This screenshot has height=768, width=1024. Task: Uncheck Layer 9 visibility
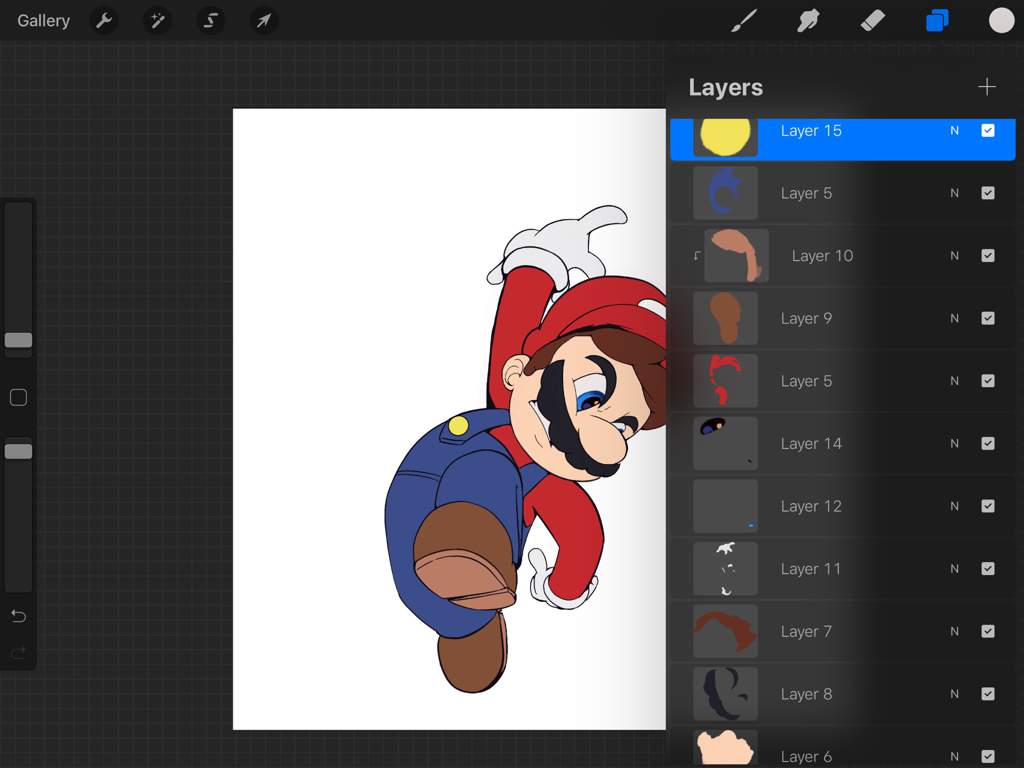(988, 319)
